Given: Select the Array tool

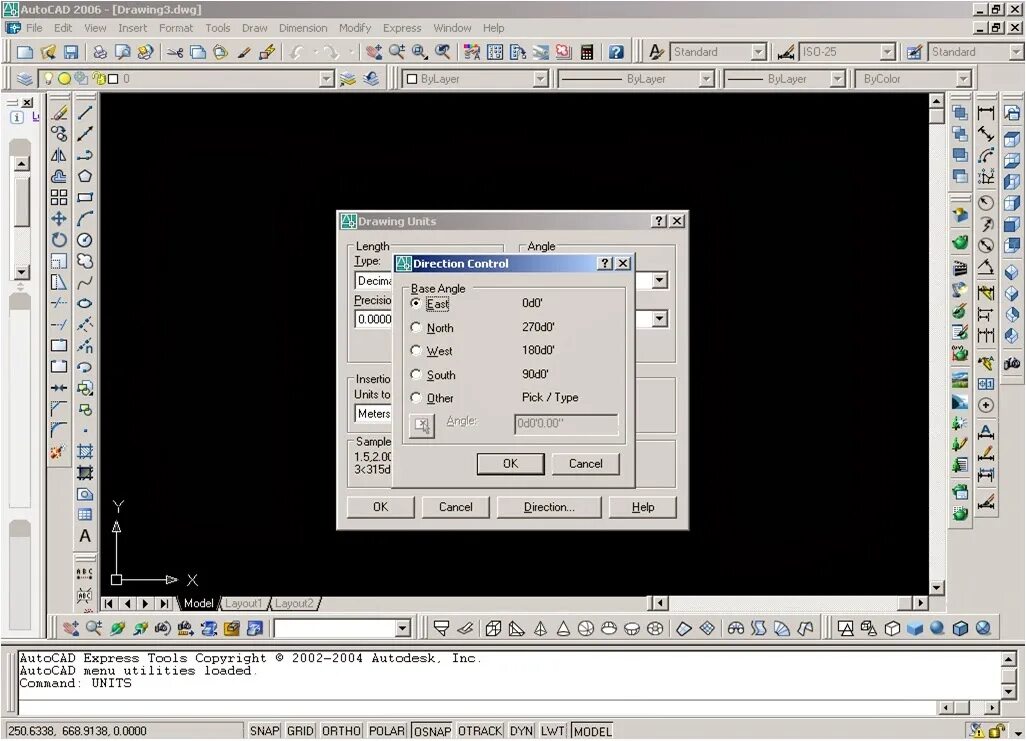Looking at the screenshot, I should click(x=59, y=197).
